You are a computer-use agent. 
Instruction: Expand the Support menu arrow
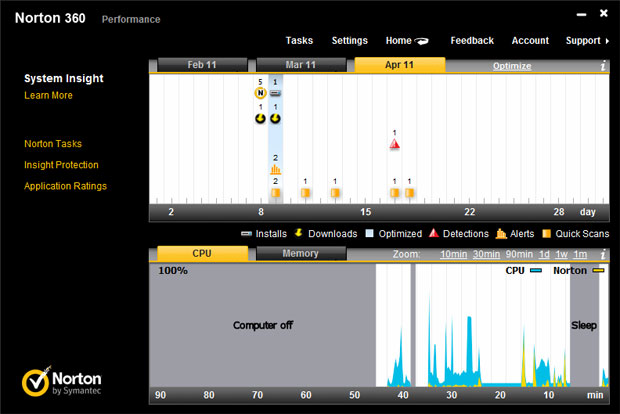pyautogui.click(x=607, y=41)
